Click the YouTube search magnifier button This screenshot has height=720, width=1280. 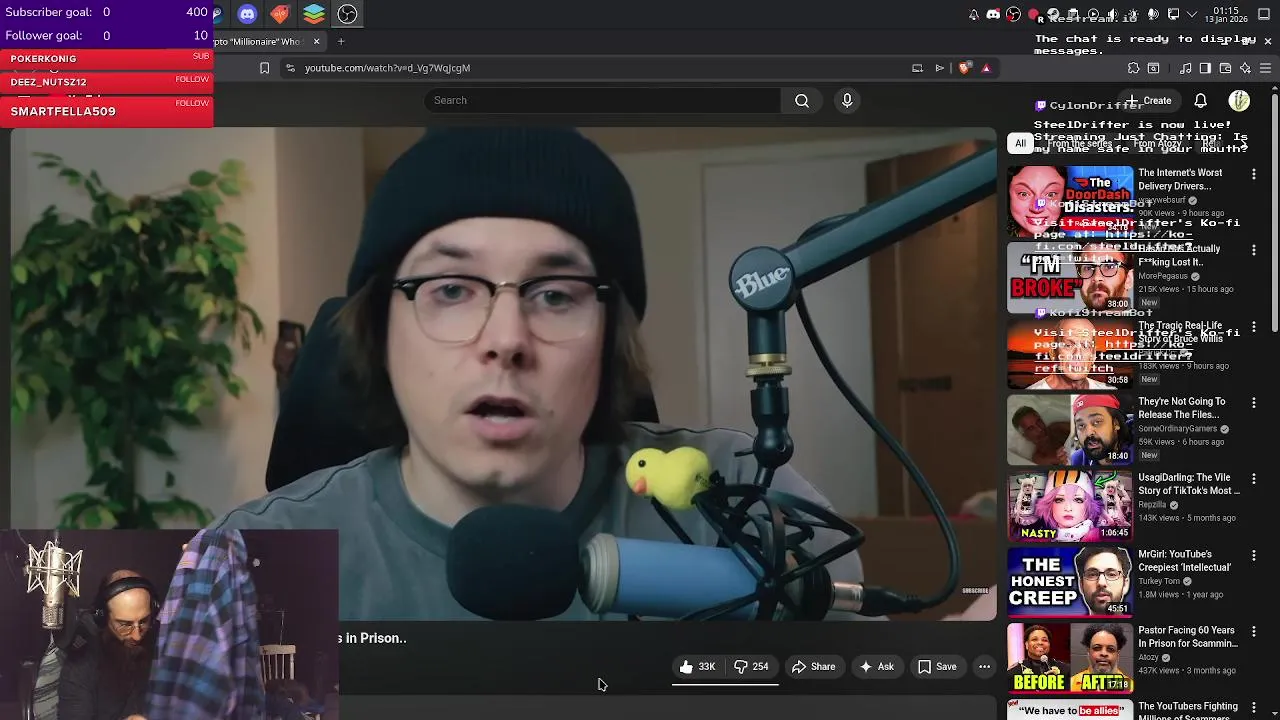click(802, 100)
